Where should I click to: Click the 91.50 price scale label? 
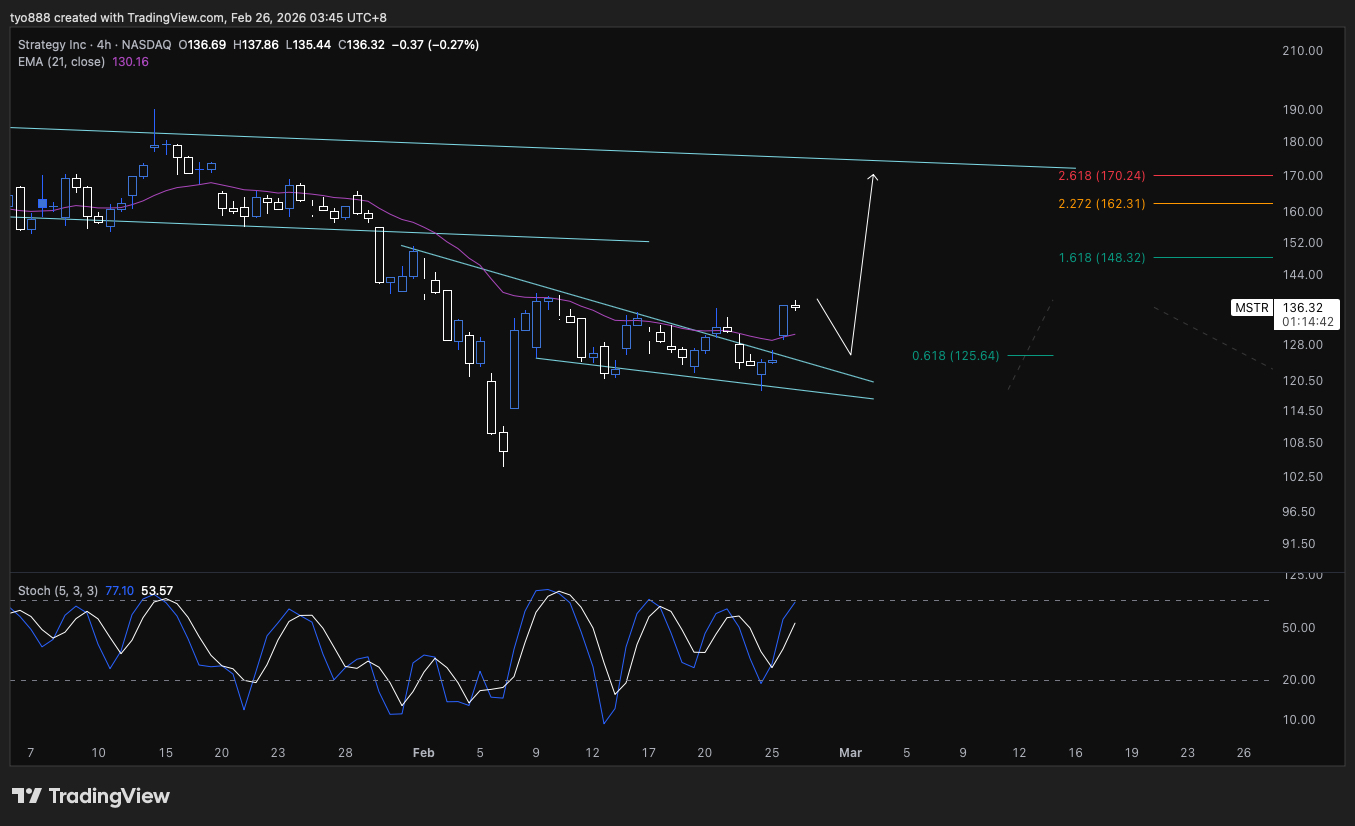click(1304, 544)
